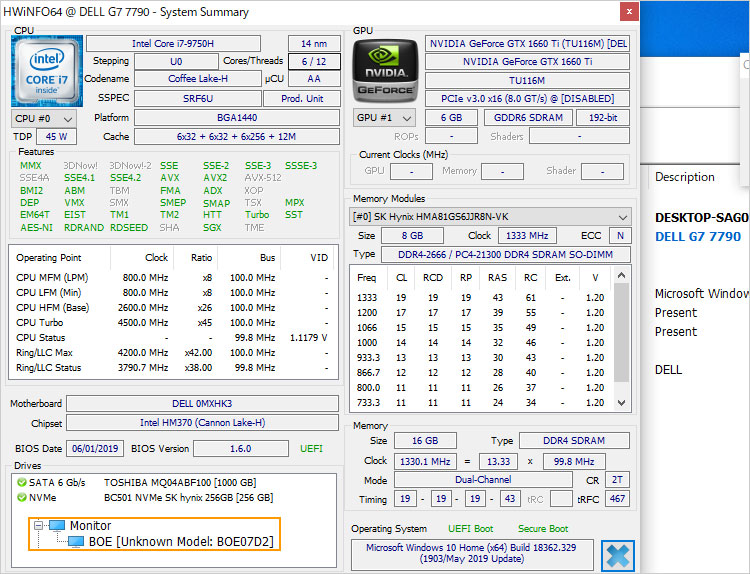Viewport: 750px width, 574px height.
Task: Click the module clock 1333 MHz field
Action: coord(527,236)
